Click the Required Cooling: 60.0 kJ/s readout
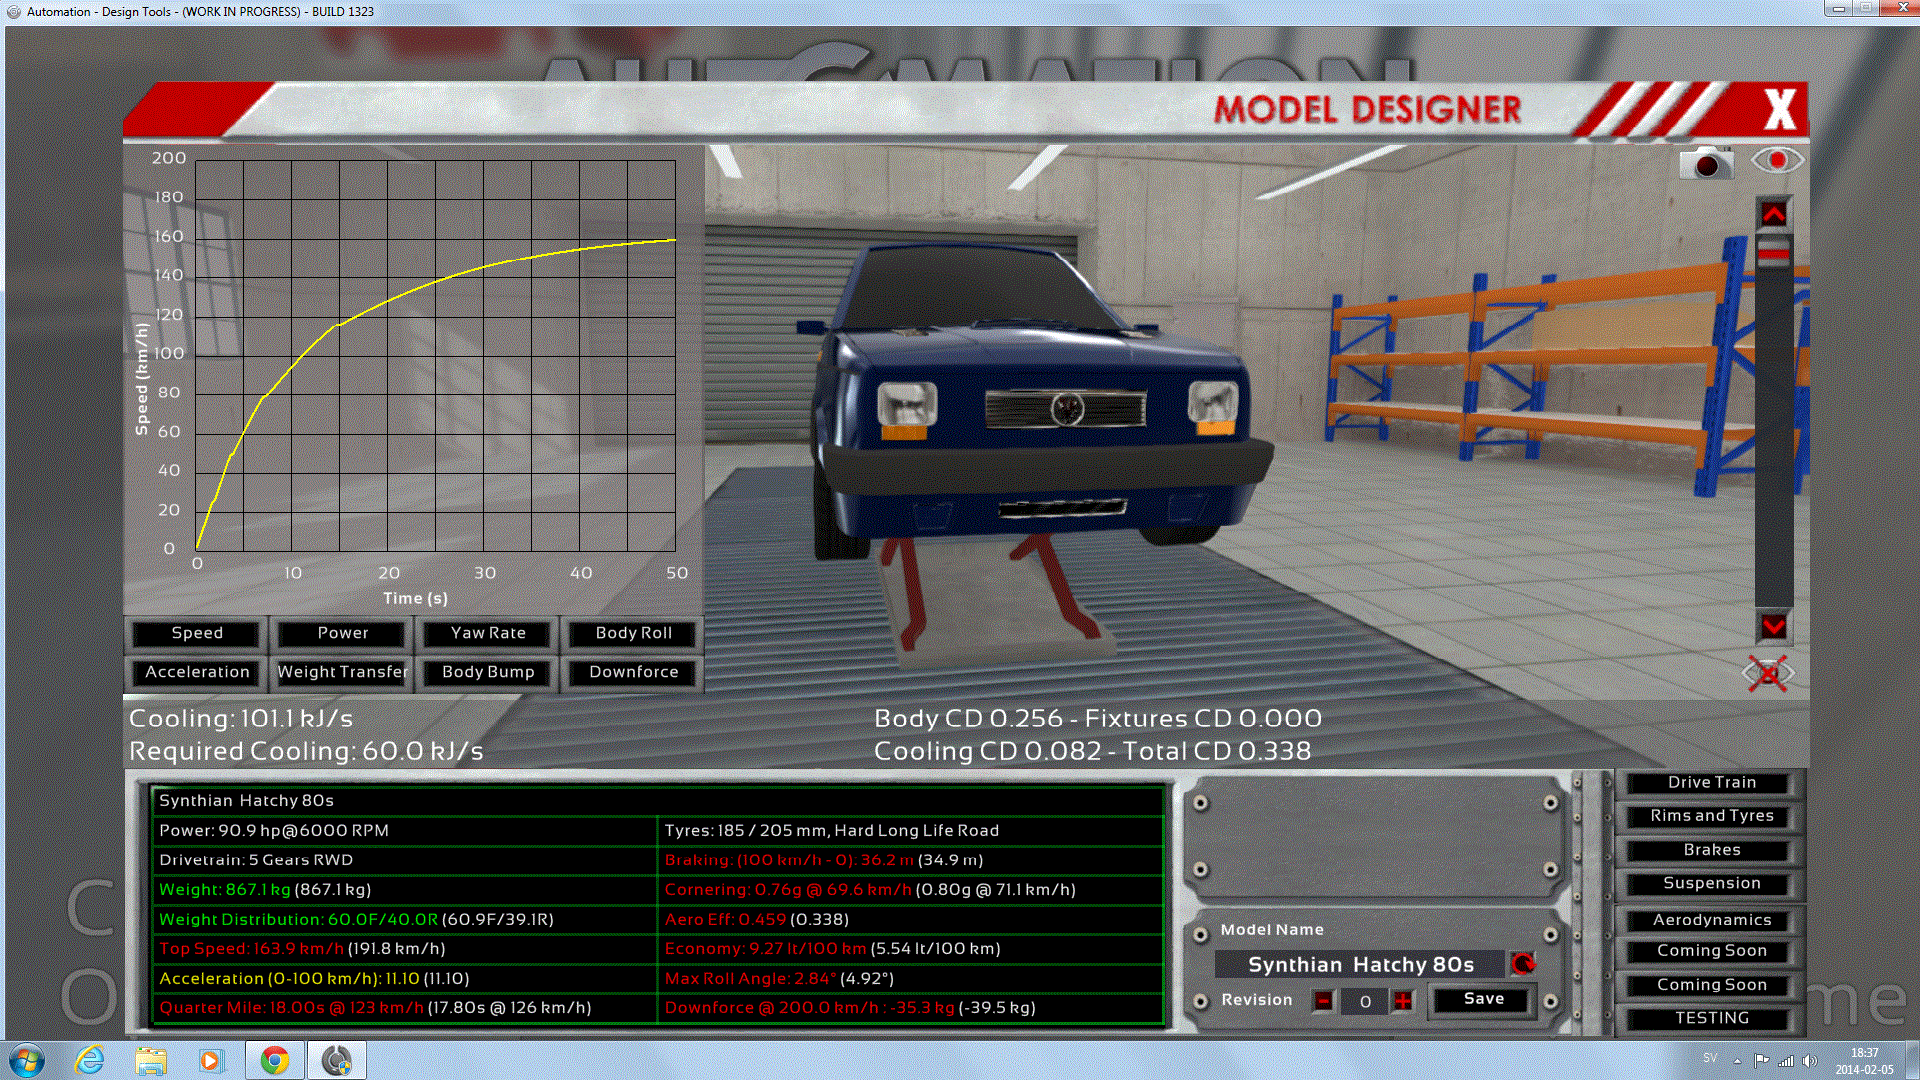The height and width of the screenshot is (1080, 1920). (x=306, y=752)
